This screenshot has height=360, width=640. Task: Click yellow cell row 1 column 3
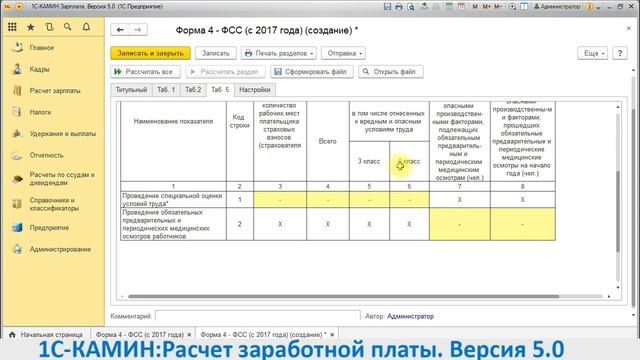[280, 200]
